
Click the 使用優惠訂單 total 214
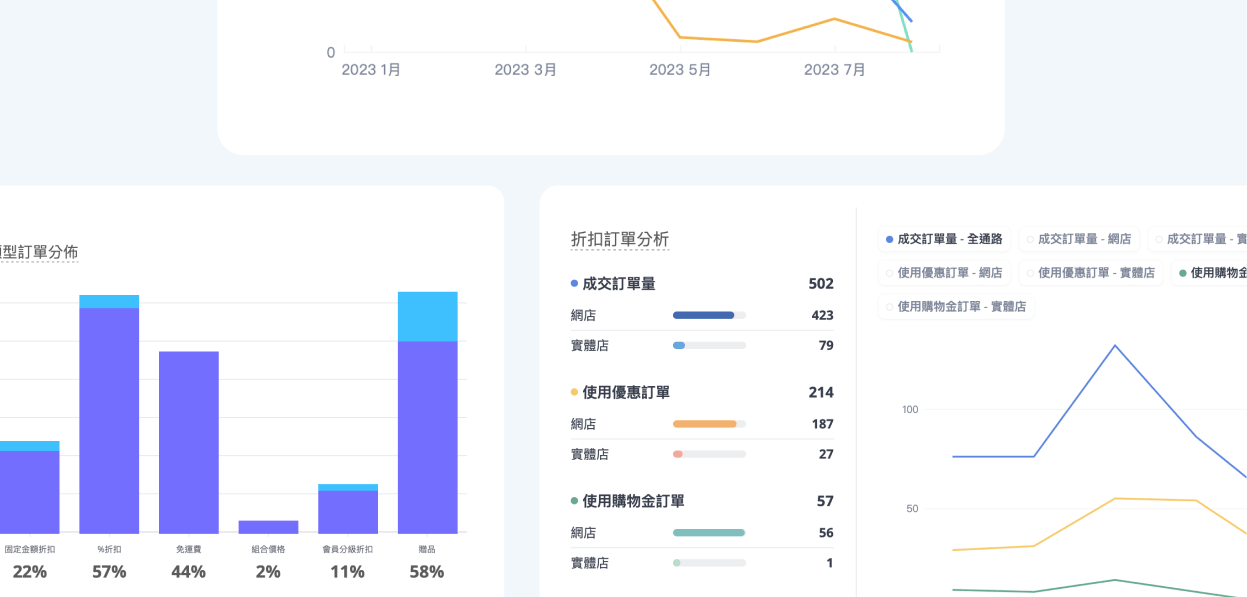click(x=821, y=392)
